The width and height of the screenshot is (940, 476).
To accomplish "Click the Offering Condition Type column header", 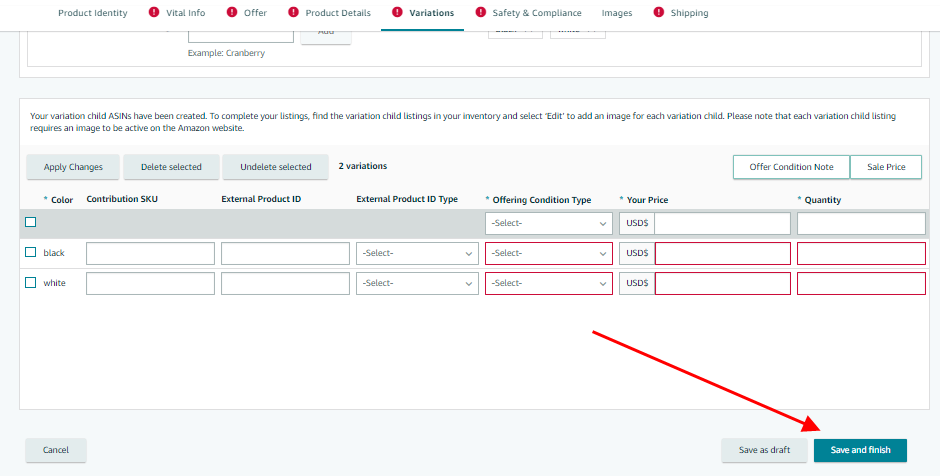I will pos(542,200).
